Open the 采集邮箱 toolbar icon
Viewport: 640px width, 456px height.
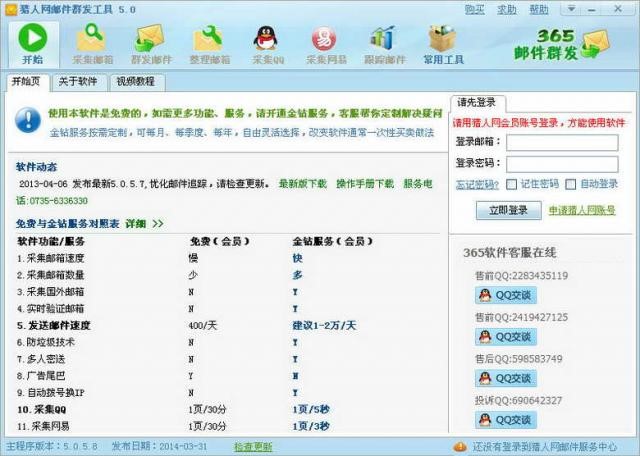(x=93, y=38)
